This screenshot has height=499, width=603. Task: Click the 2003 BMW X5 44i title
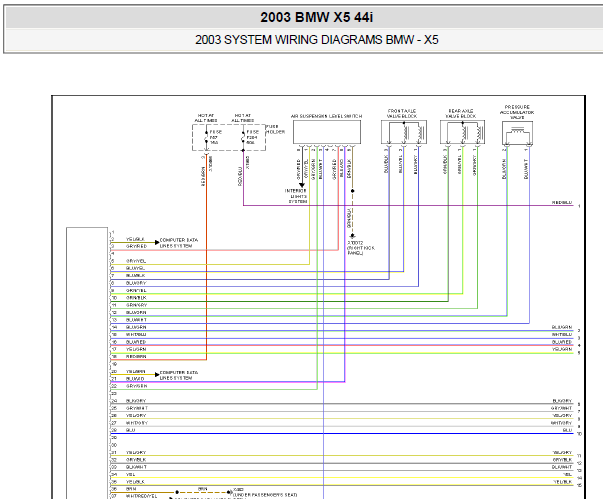pos(316,17)
